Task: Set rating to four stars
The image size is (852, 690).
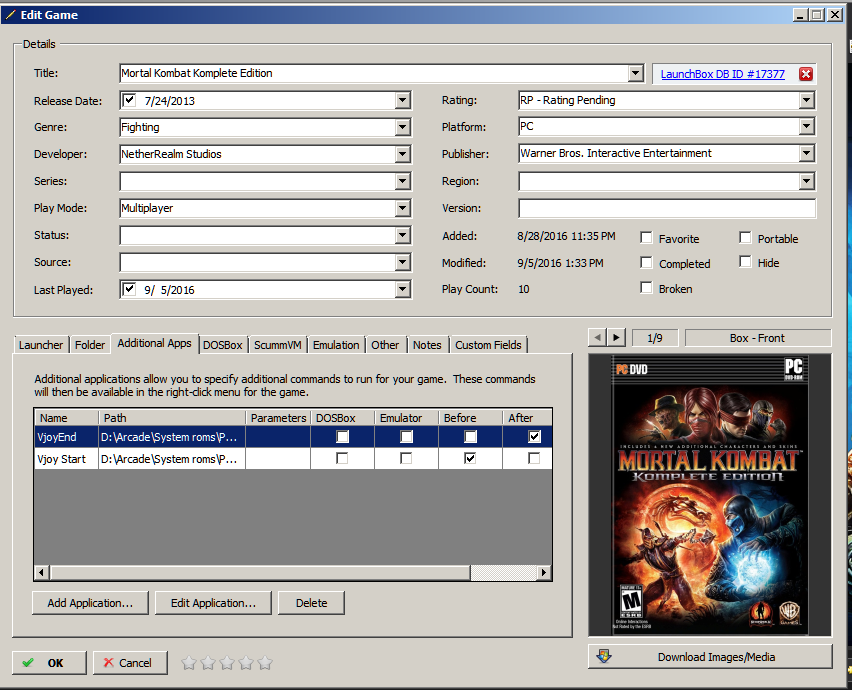Action: [x=246, y=663]
